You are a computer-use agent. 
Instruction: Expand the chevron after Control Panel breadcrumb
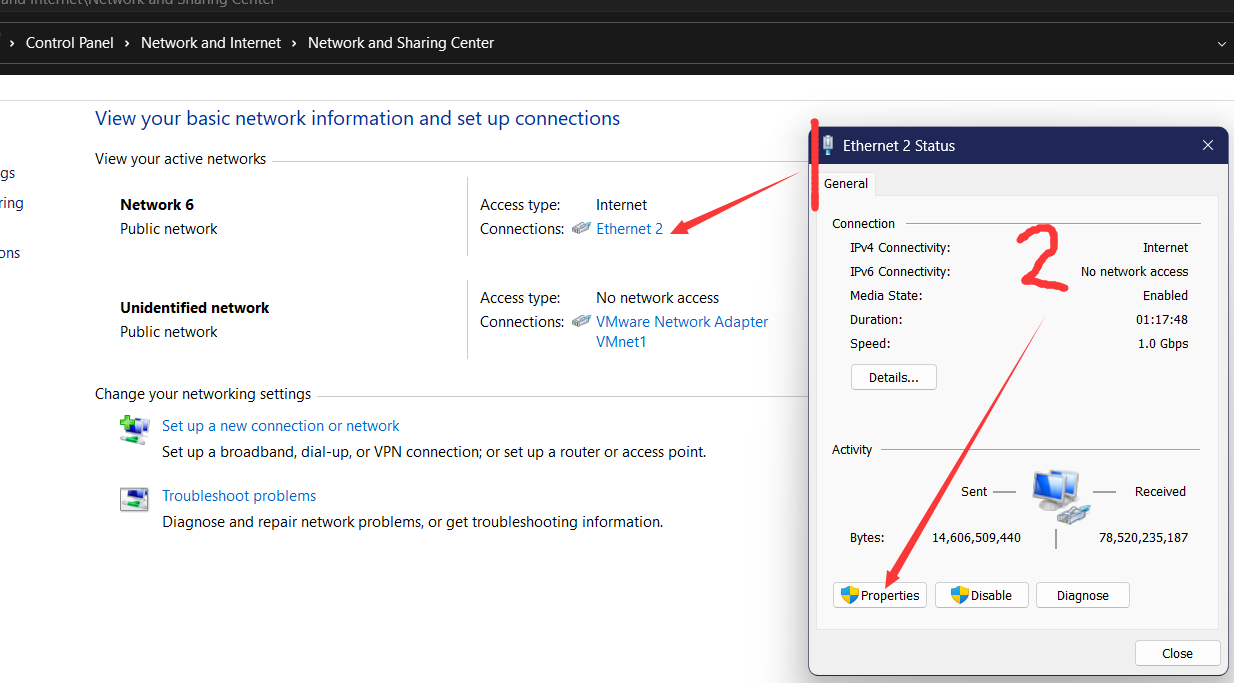click(x=127, y=44)
